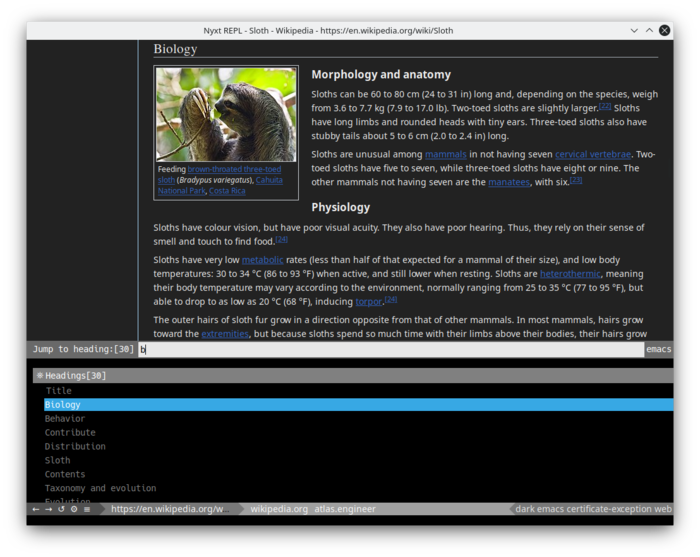Click the emacs mode indicator in prompt
This screenshot has width=700, height=557.
click(658, 349)
